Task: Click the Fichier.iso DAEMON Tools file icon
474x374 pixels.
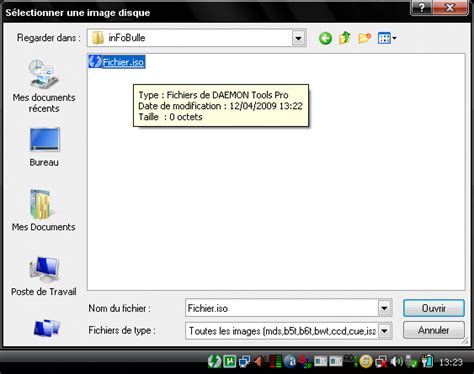Action: [95, 62]
